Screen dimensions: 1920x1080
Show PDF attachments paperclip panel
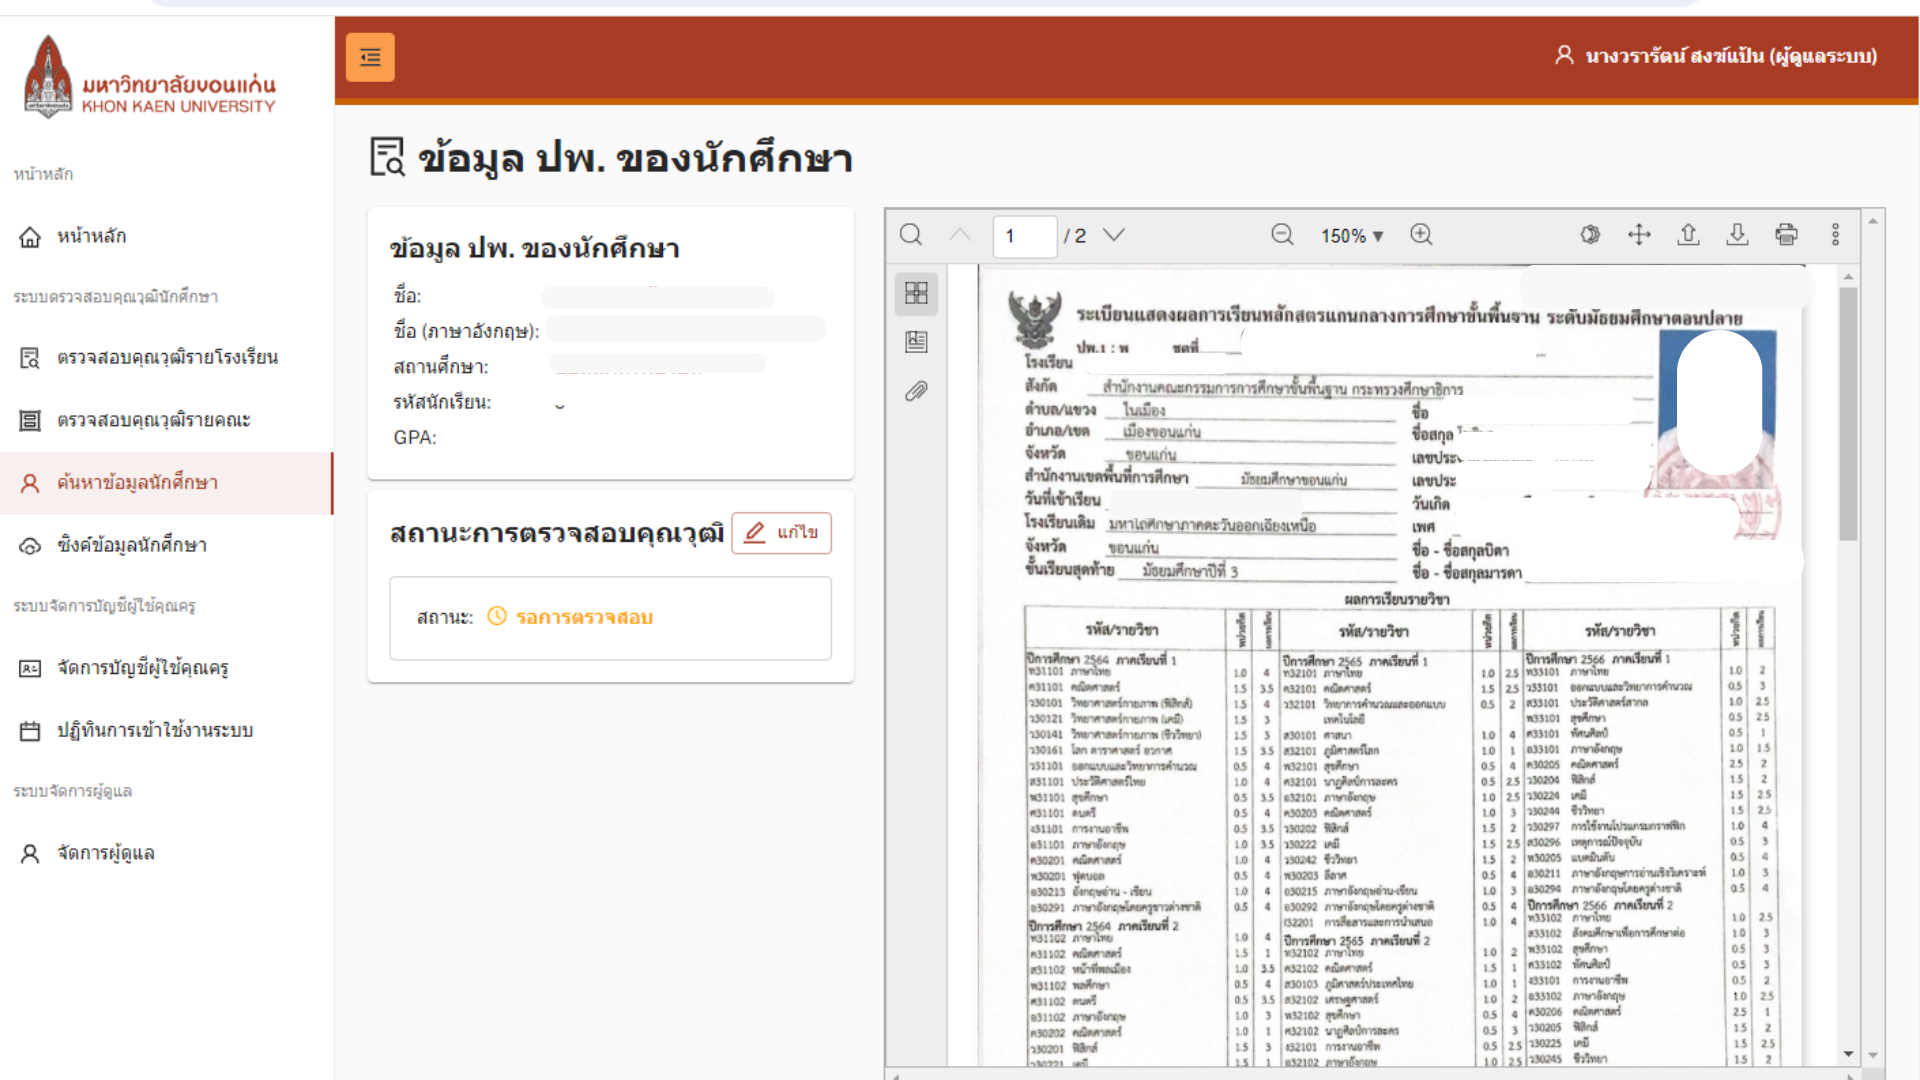pyautogui.click(x=916, y=391)
